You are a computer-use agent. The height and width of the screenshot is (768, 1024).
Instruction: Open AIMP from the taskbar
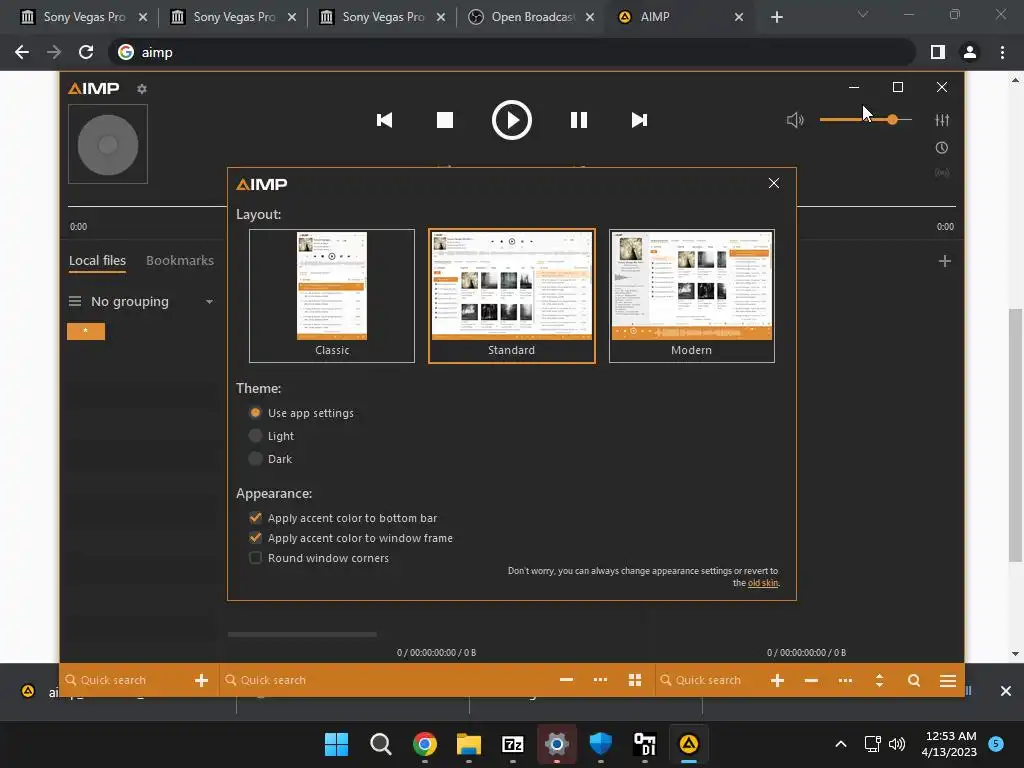pos(688,744)
